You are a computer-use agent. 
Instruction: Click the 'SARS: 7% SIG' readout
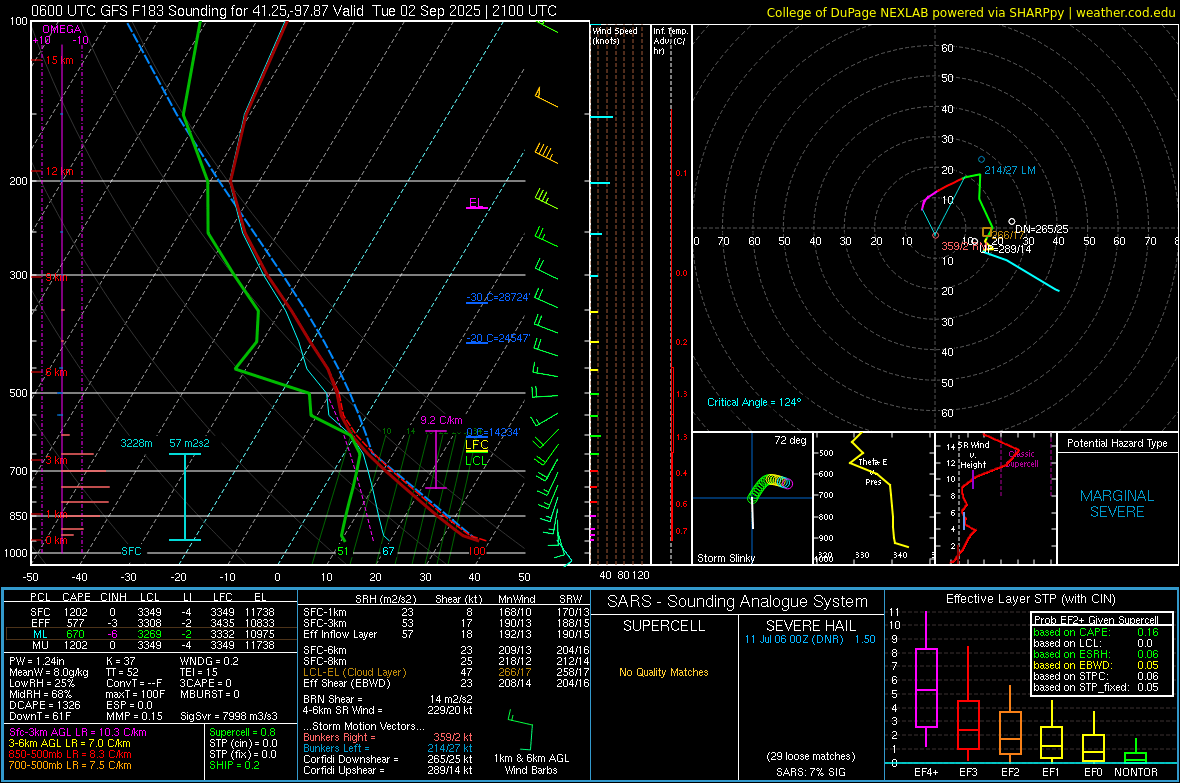tap(810, 772)
